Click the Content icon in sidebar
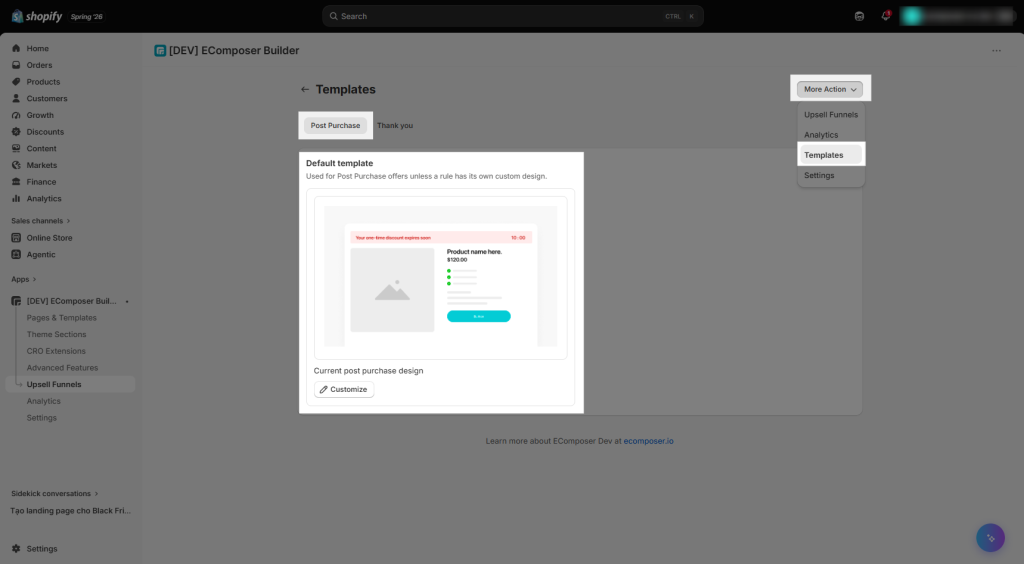 [16, 148]
